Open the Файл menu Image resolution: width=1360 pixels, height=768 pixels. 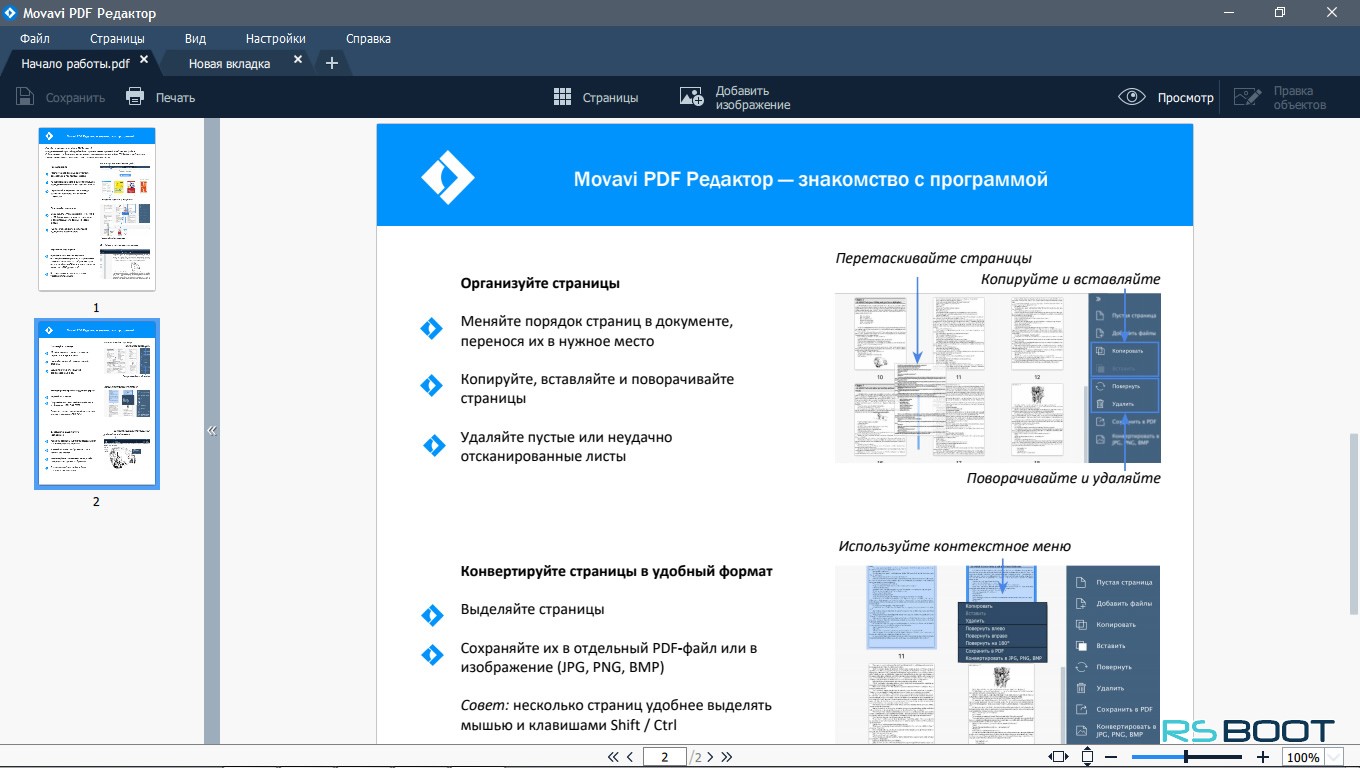tap(35, 39)
